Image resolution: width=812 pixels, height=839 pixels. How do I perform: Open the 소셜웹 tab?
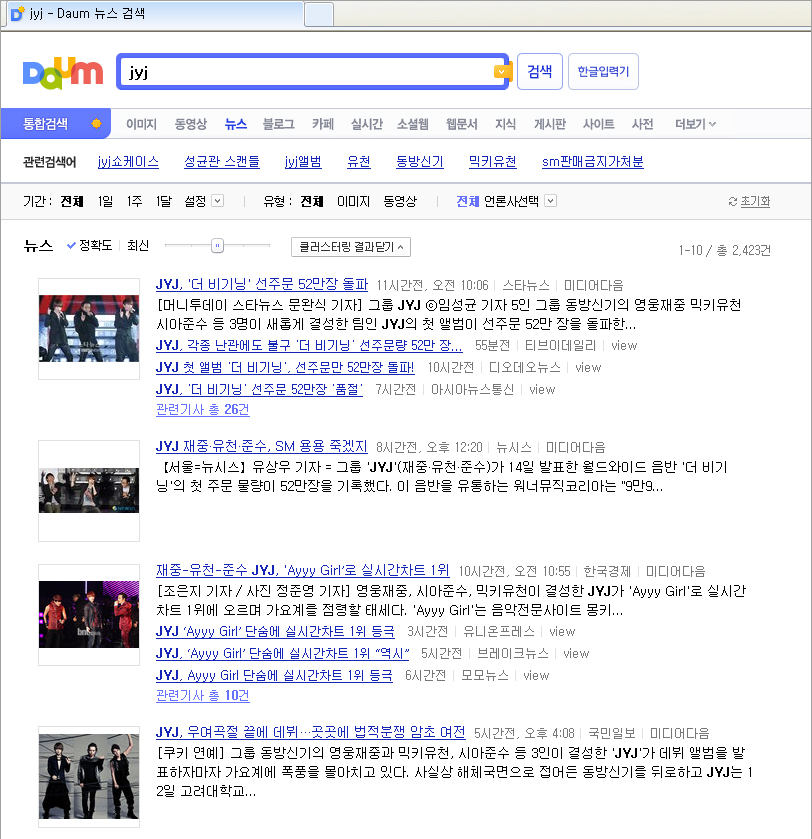pyautogui.click(x=412, y=124)
